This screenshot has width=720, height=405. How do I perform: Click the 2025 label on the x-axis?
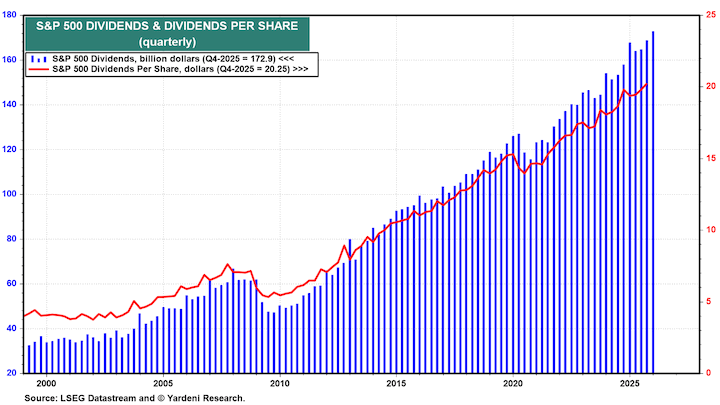point(630,384)
